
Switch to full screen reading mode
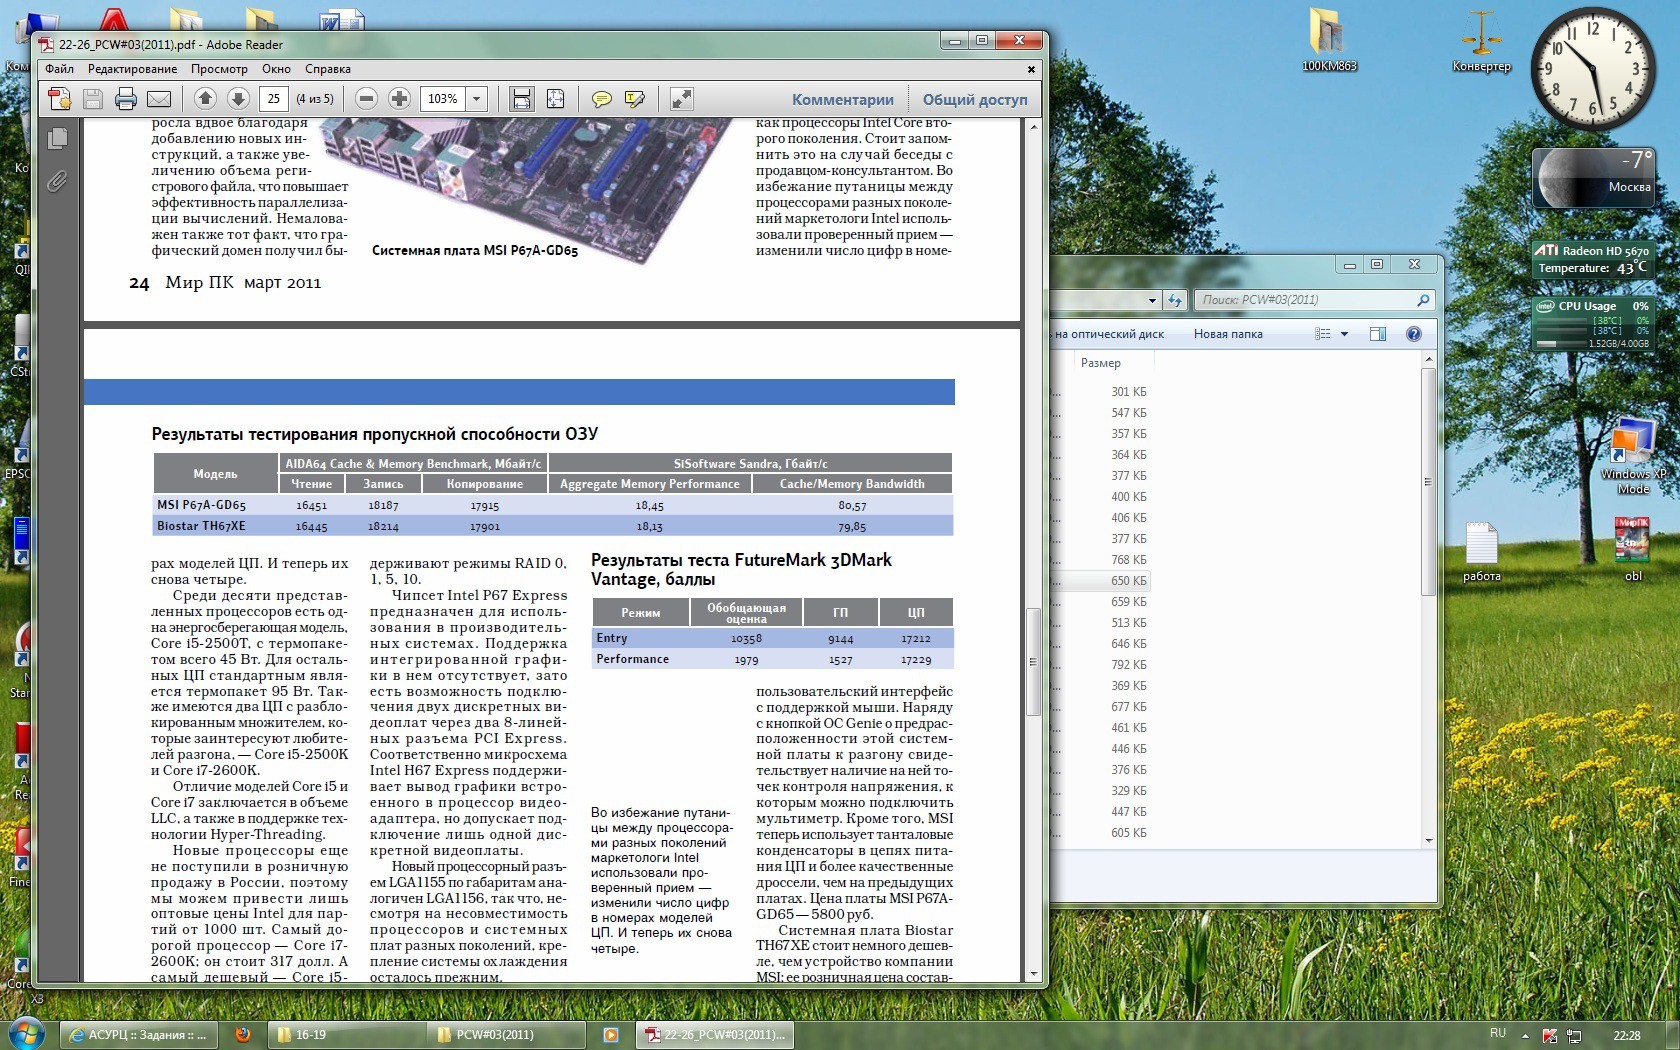point(681,99)
